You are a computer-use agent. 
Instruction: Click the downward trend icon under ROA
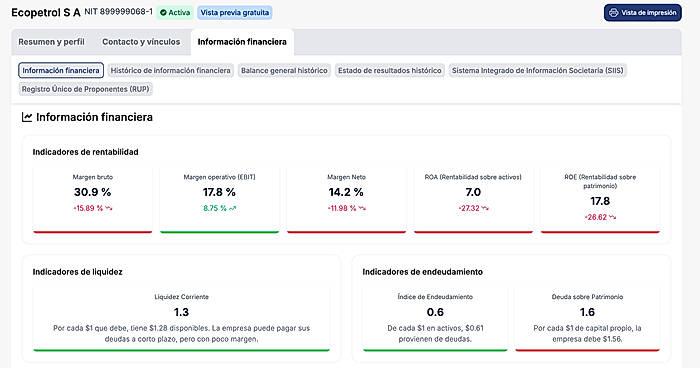coord(485,208)
